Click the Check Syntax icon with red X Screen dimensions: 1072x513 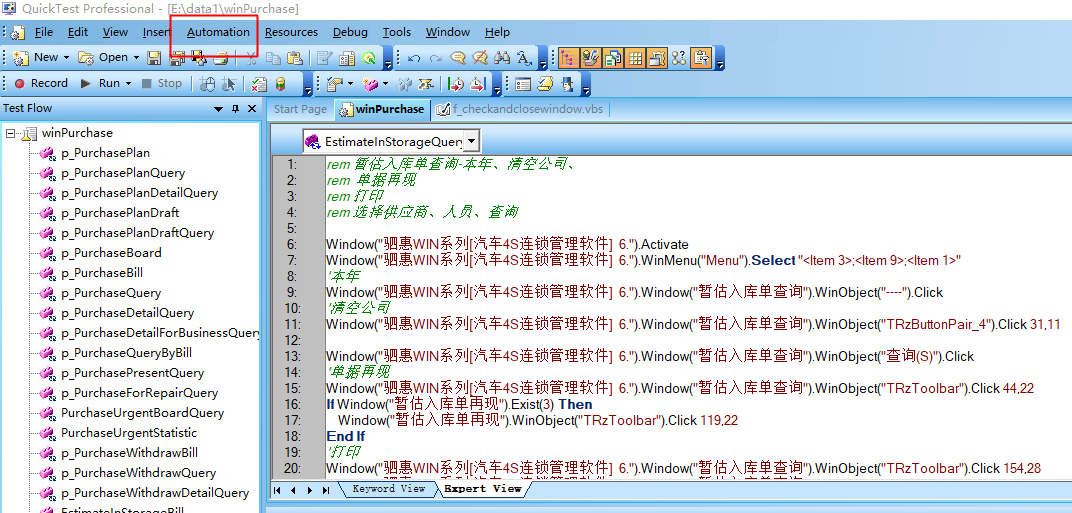tap(258, 84)
